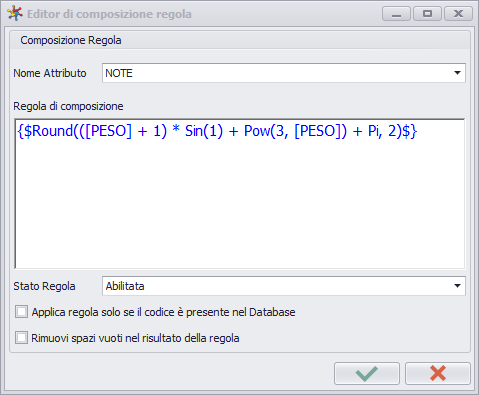Click the 'Stato Regola' label
Image resolution: width=479 pixels, height=395 pixels.
point(44,286)
